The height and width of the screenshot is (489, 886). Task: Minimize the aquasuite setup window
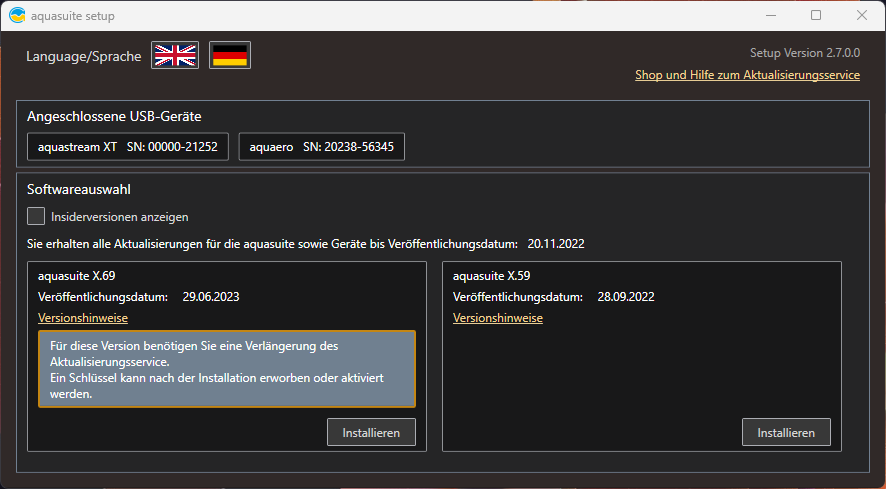(770, 15)
